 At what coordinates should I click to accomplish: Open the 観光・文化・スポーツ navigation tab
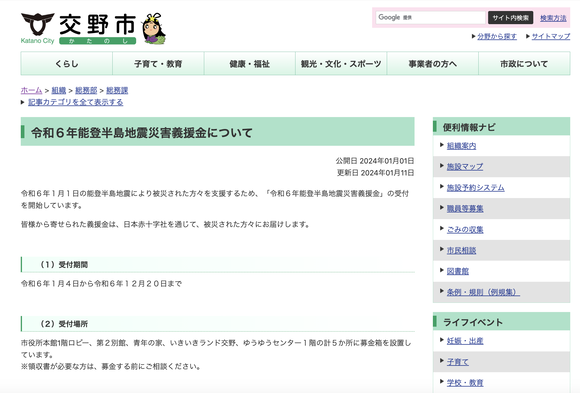341,64
